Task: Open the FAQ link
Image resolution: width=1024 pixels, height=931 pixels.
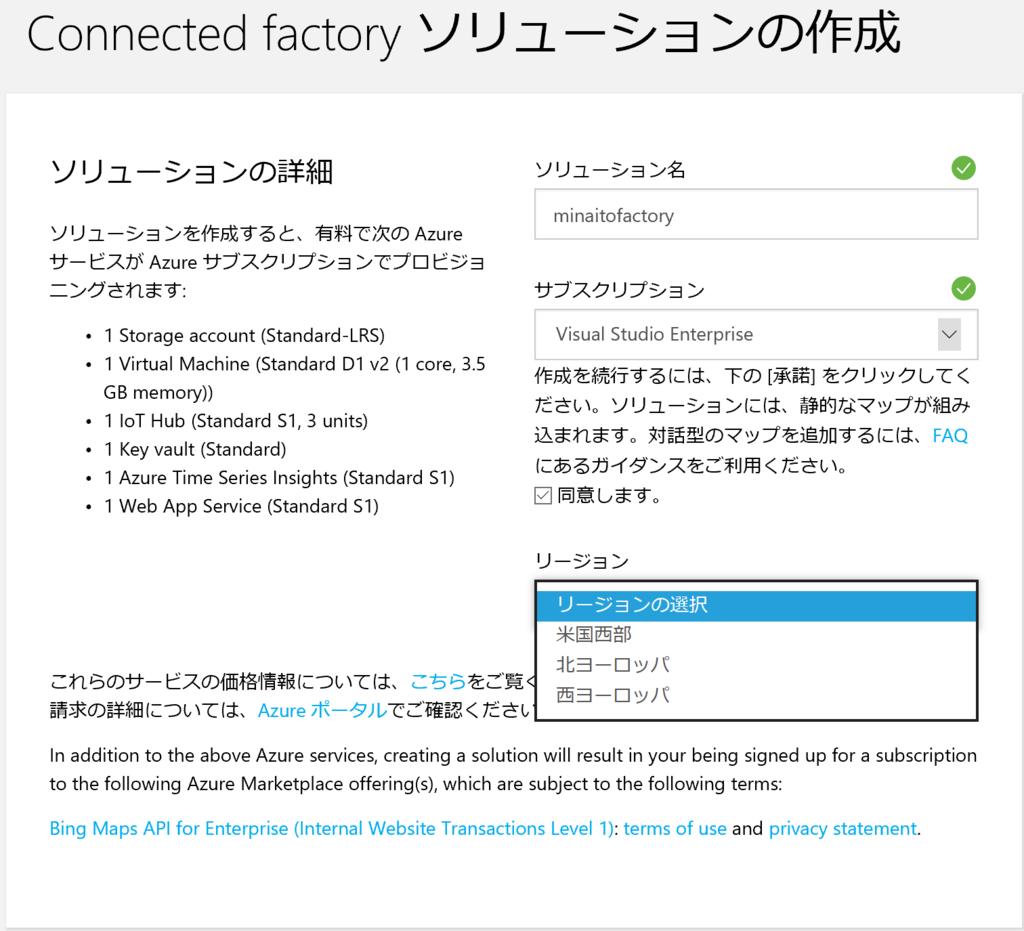Action: click(x=950, y=435)
